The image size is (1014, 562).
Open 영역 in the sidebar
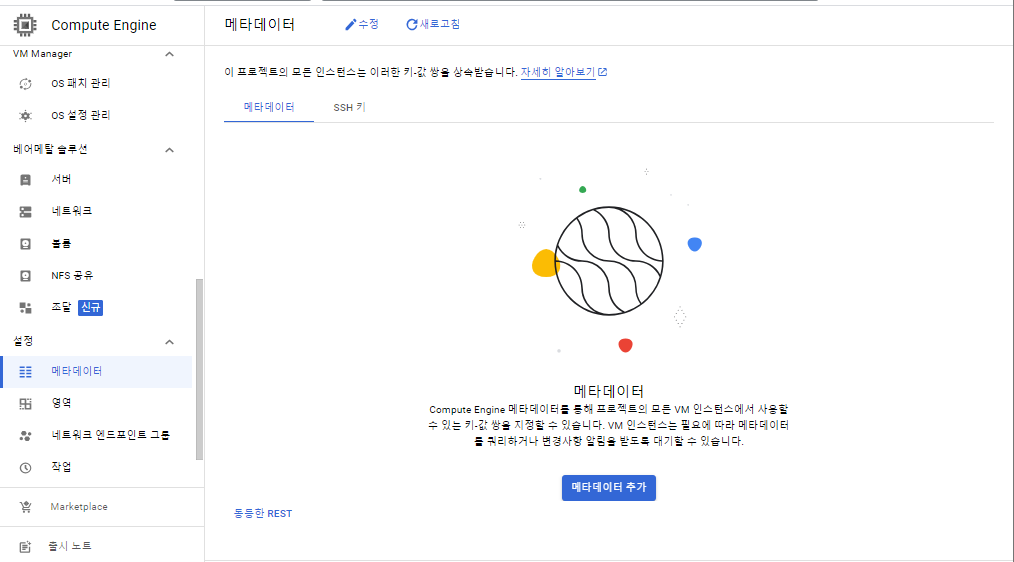(96, 403)
